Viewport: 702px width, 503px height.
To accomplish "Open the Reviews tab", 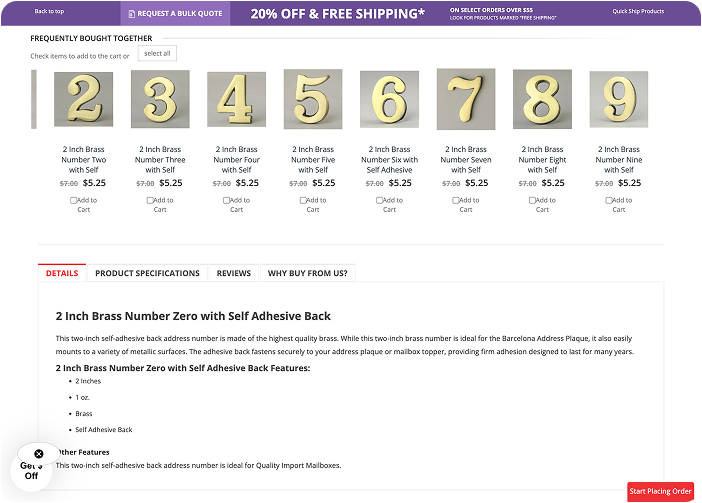I will pos(234,273).
